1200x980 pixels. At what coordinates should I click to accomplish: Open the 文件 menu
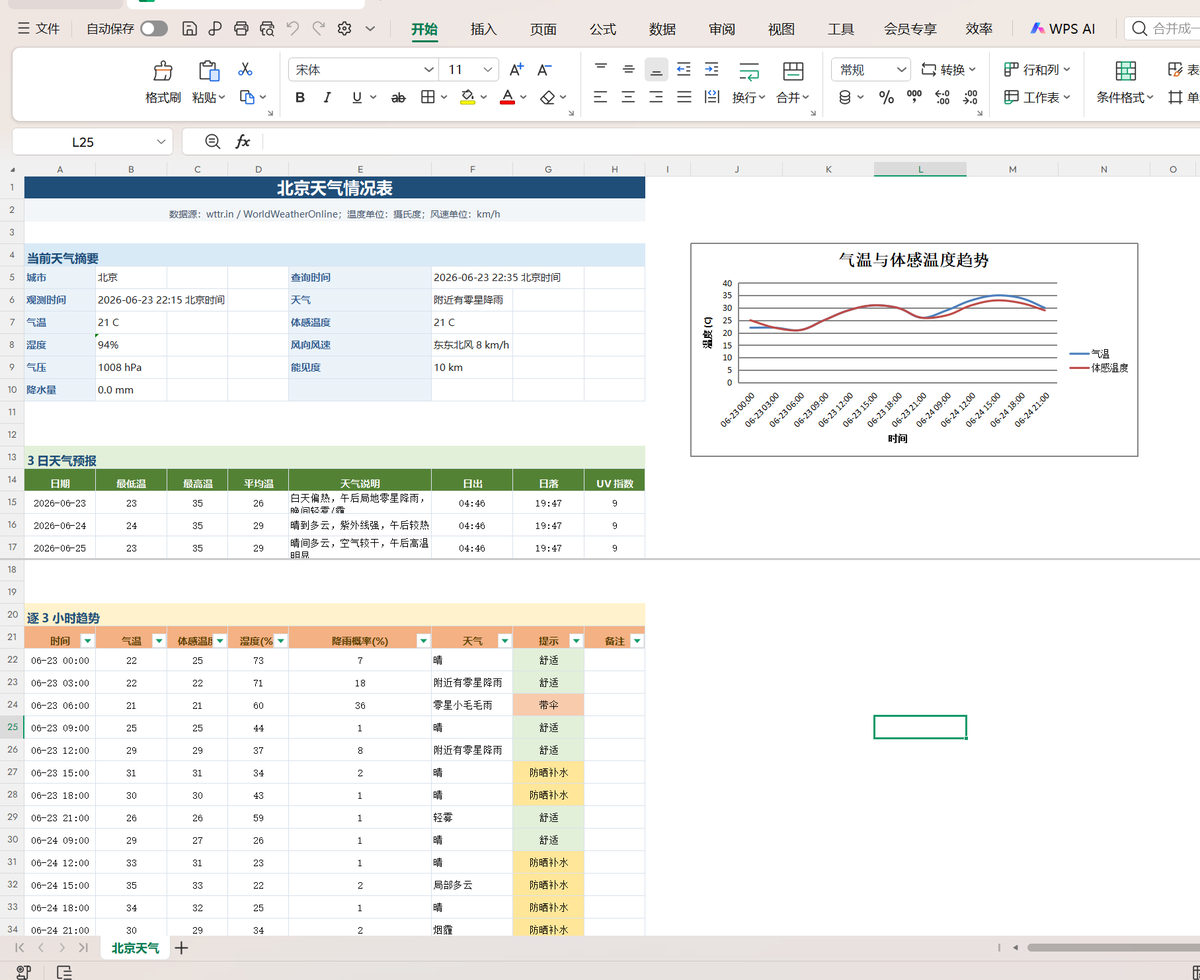(x=38, y=29)
